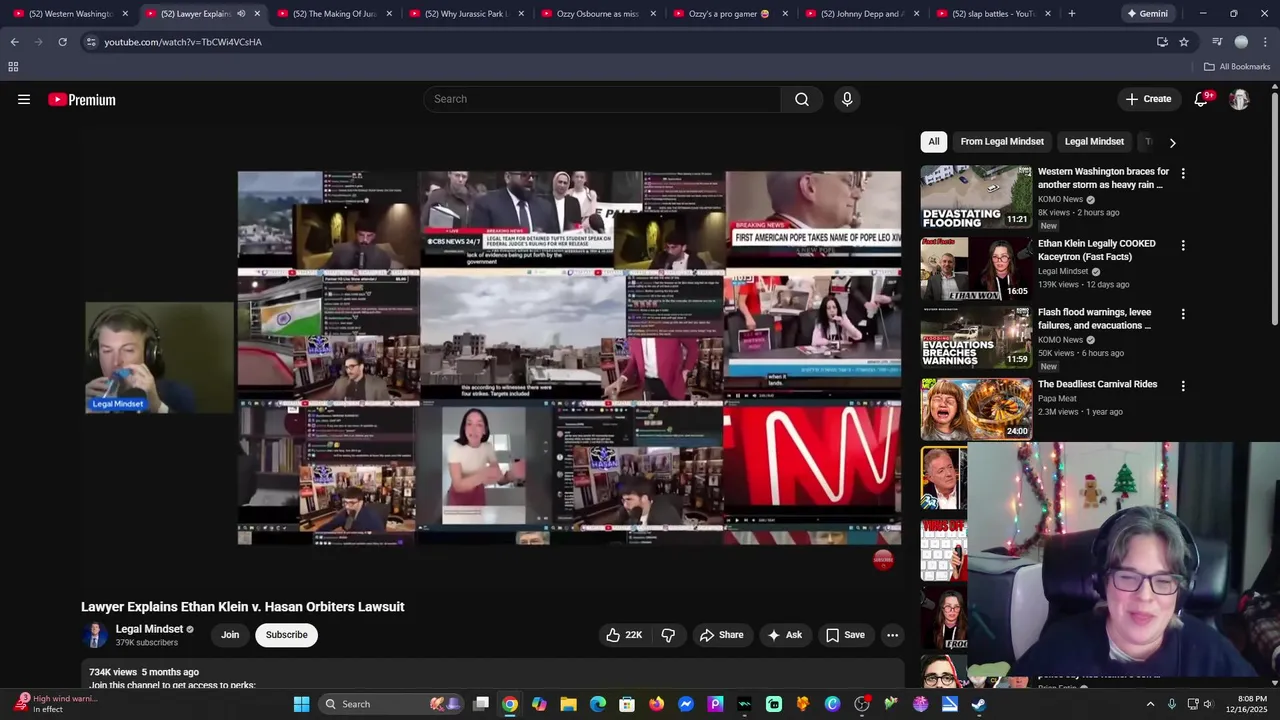Show more filter chips with right arrow
The width and height of the screenshot is (1280, 720).
pyautogui.click(x=1172, y=142)
